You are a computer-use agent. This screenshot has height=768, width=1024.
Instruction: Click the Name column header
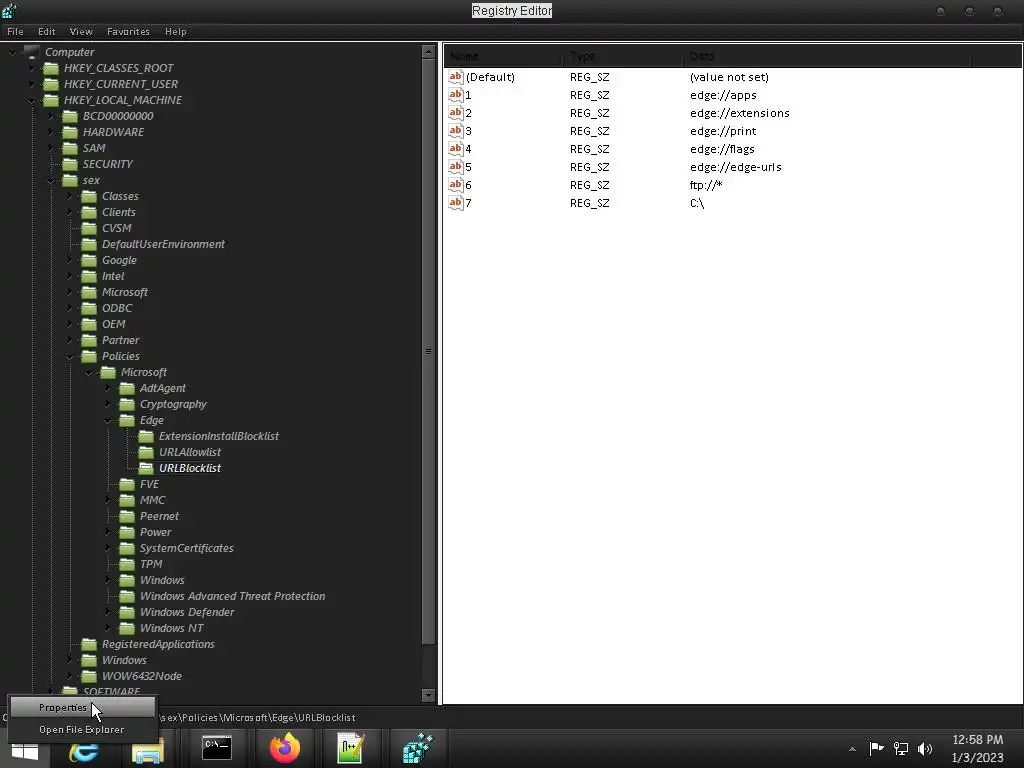(504, 56)
